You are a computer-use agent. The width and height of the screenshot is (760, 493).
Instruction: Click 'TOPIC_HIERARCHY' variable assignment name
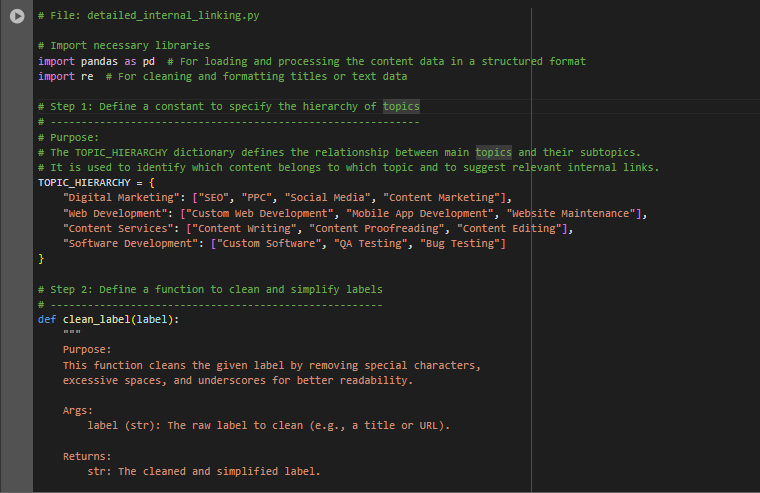tap(84, 183)
